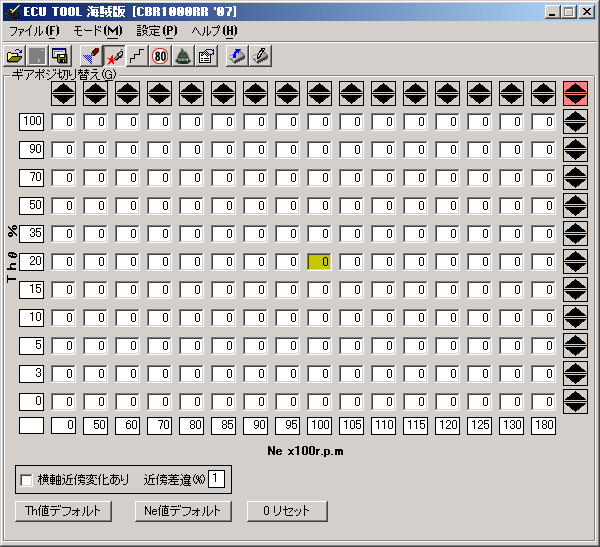Select the cell at Th 10, Ne 60
The width and height of the screenshot is (600, 547).
coord(127,318)
